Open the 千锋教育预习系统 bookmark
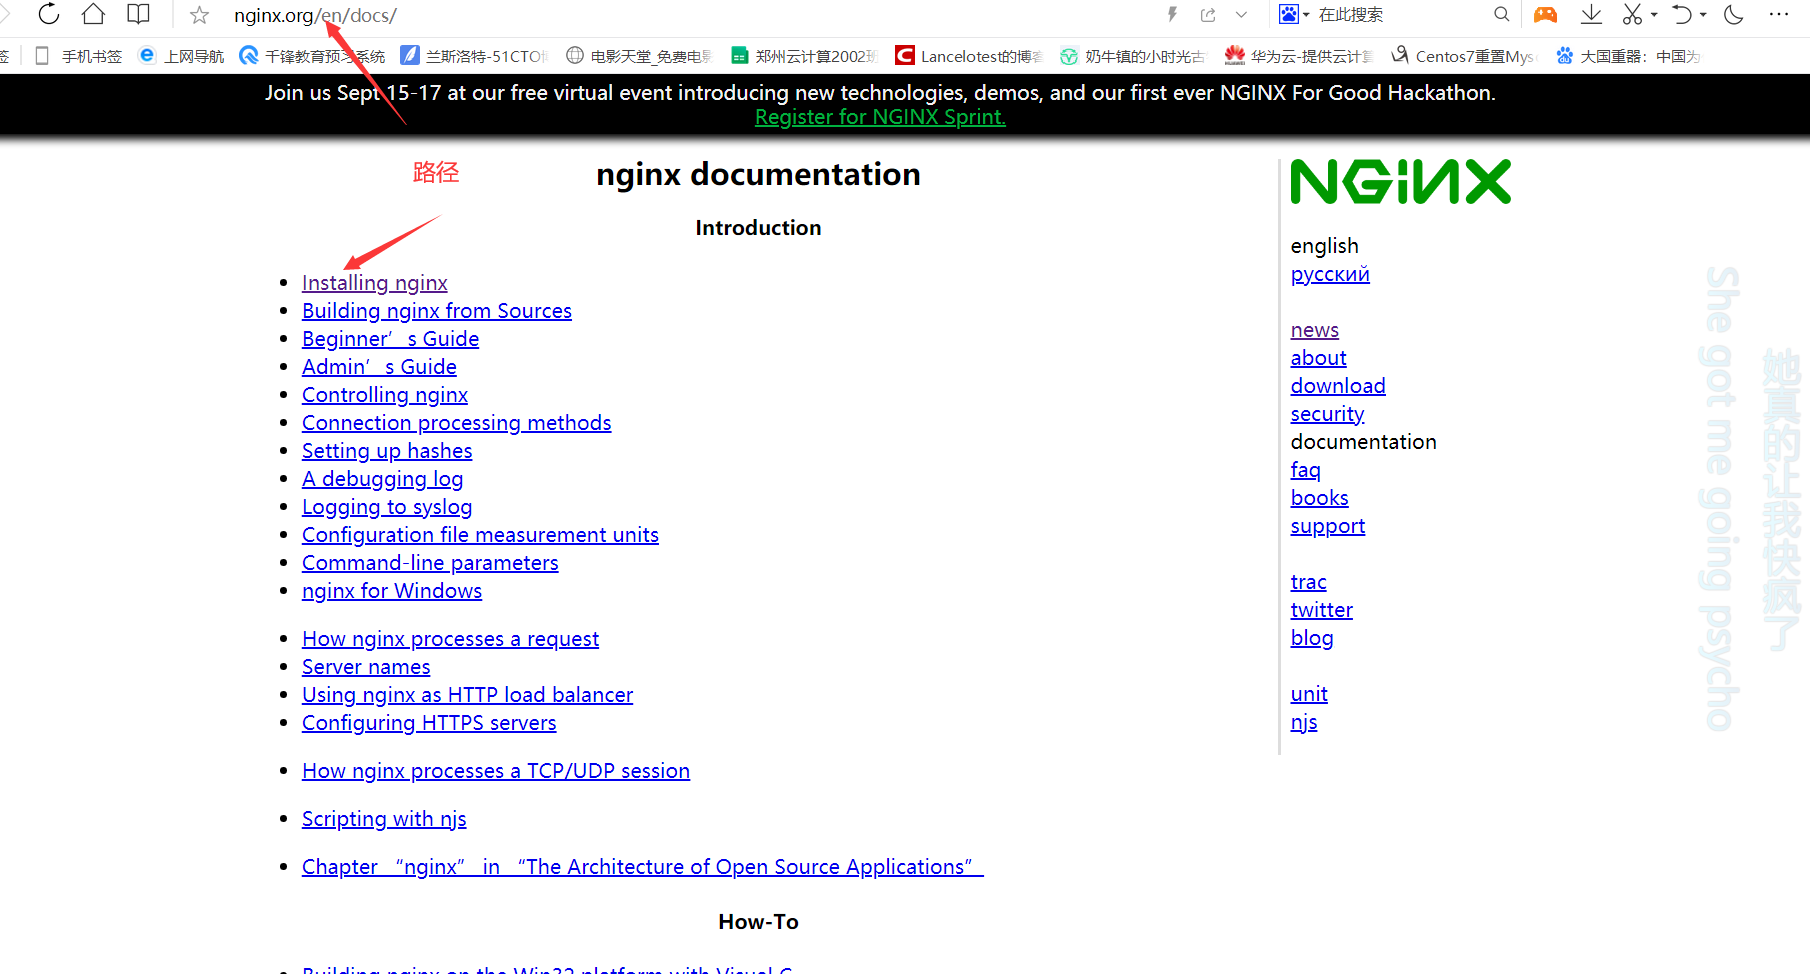The width and height of the screenshot is (1810, 974). pos(312,56)
